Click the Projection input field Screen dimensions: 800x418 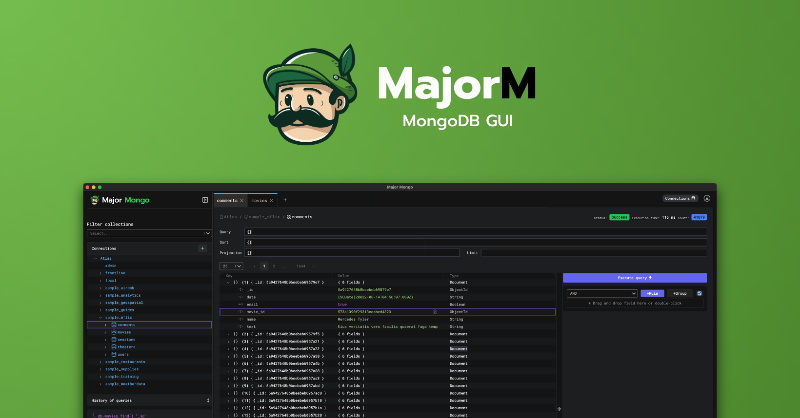click(352, 253)
